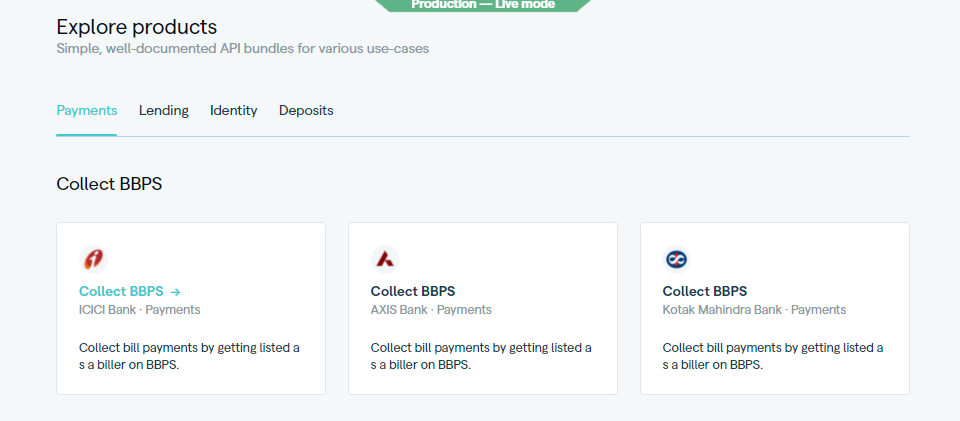960x421 pixels.
Task: Click the AXIS card bill payments description
Action: [481, 357]
